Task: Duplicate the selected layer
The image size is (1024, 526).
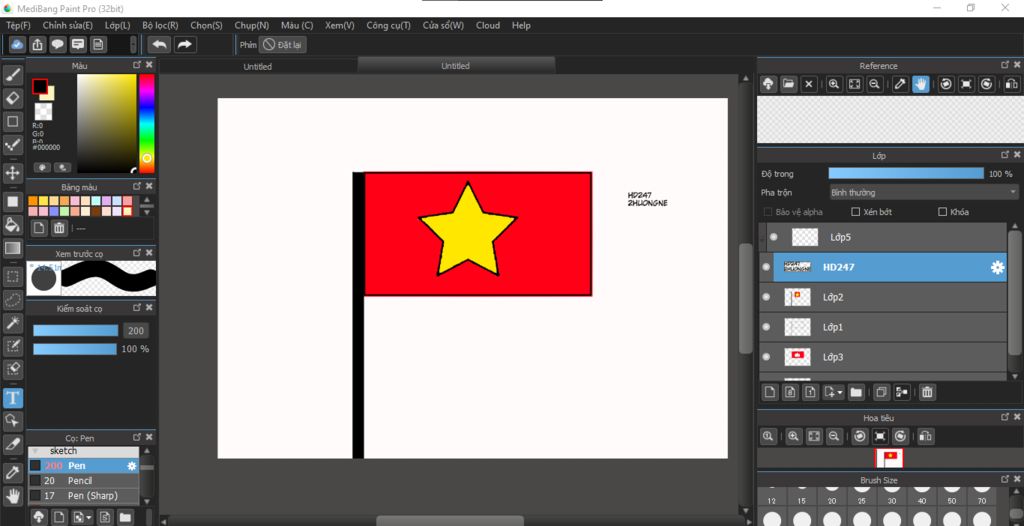Action: (x=882, y=392)
